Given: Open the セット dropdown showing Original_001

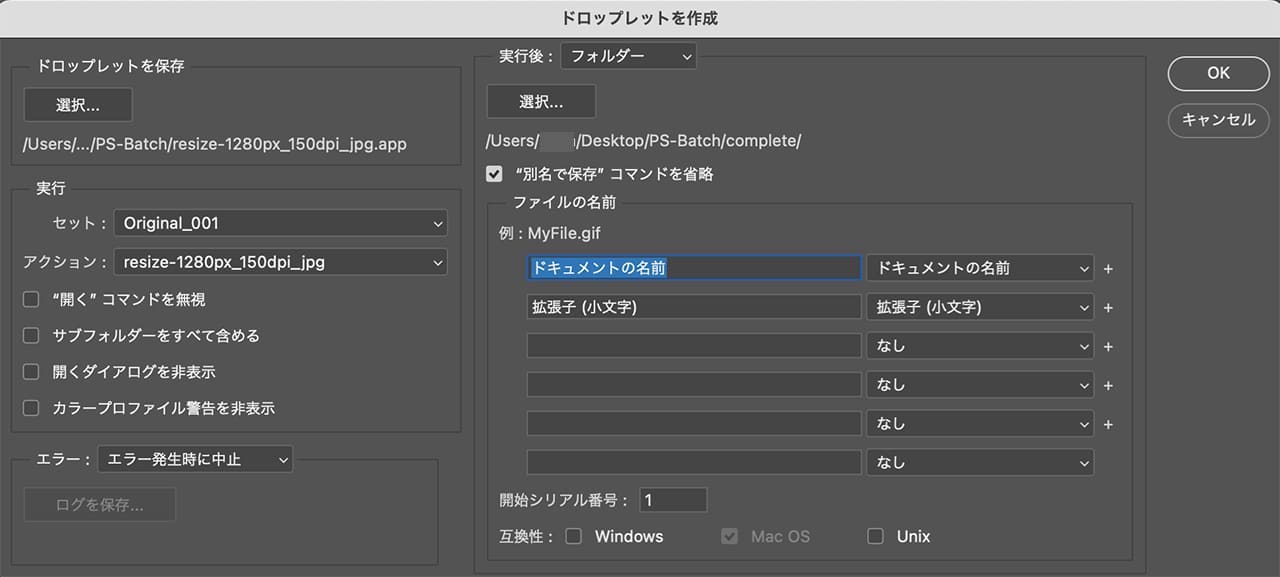Looking at the screenshot, I should pos(280,223).
